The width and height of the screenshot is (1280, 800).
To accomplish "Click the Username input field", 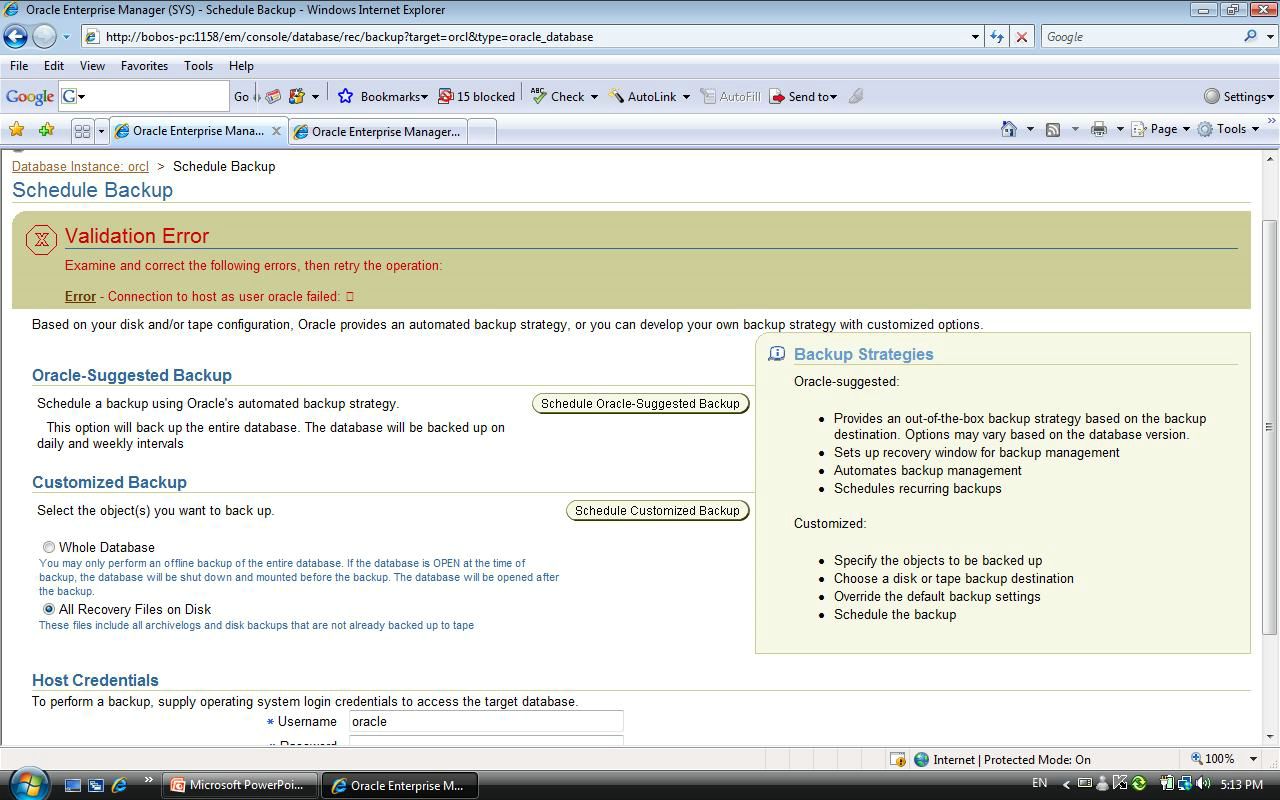I will point(485,721).
